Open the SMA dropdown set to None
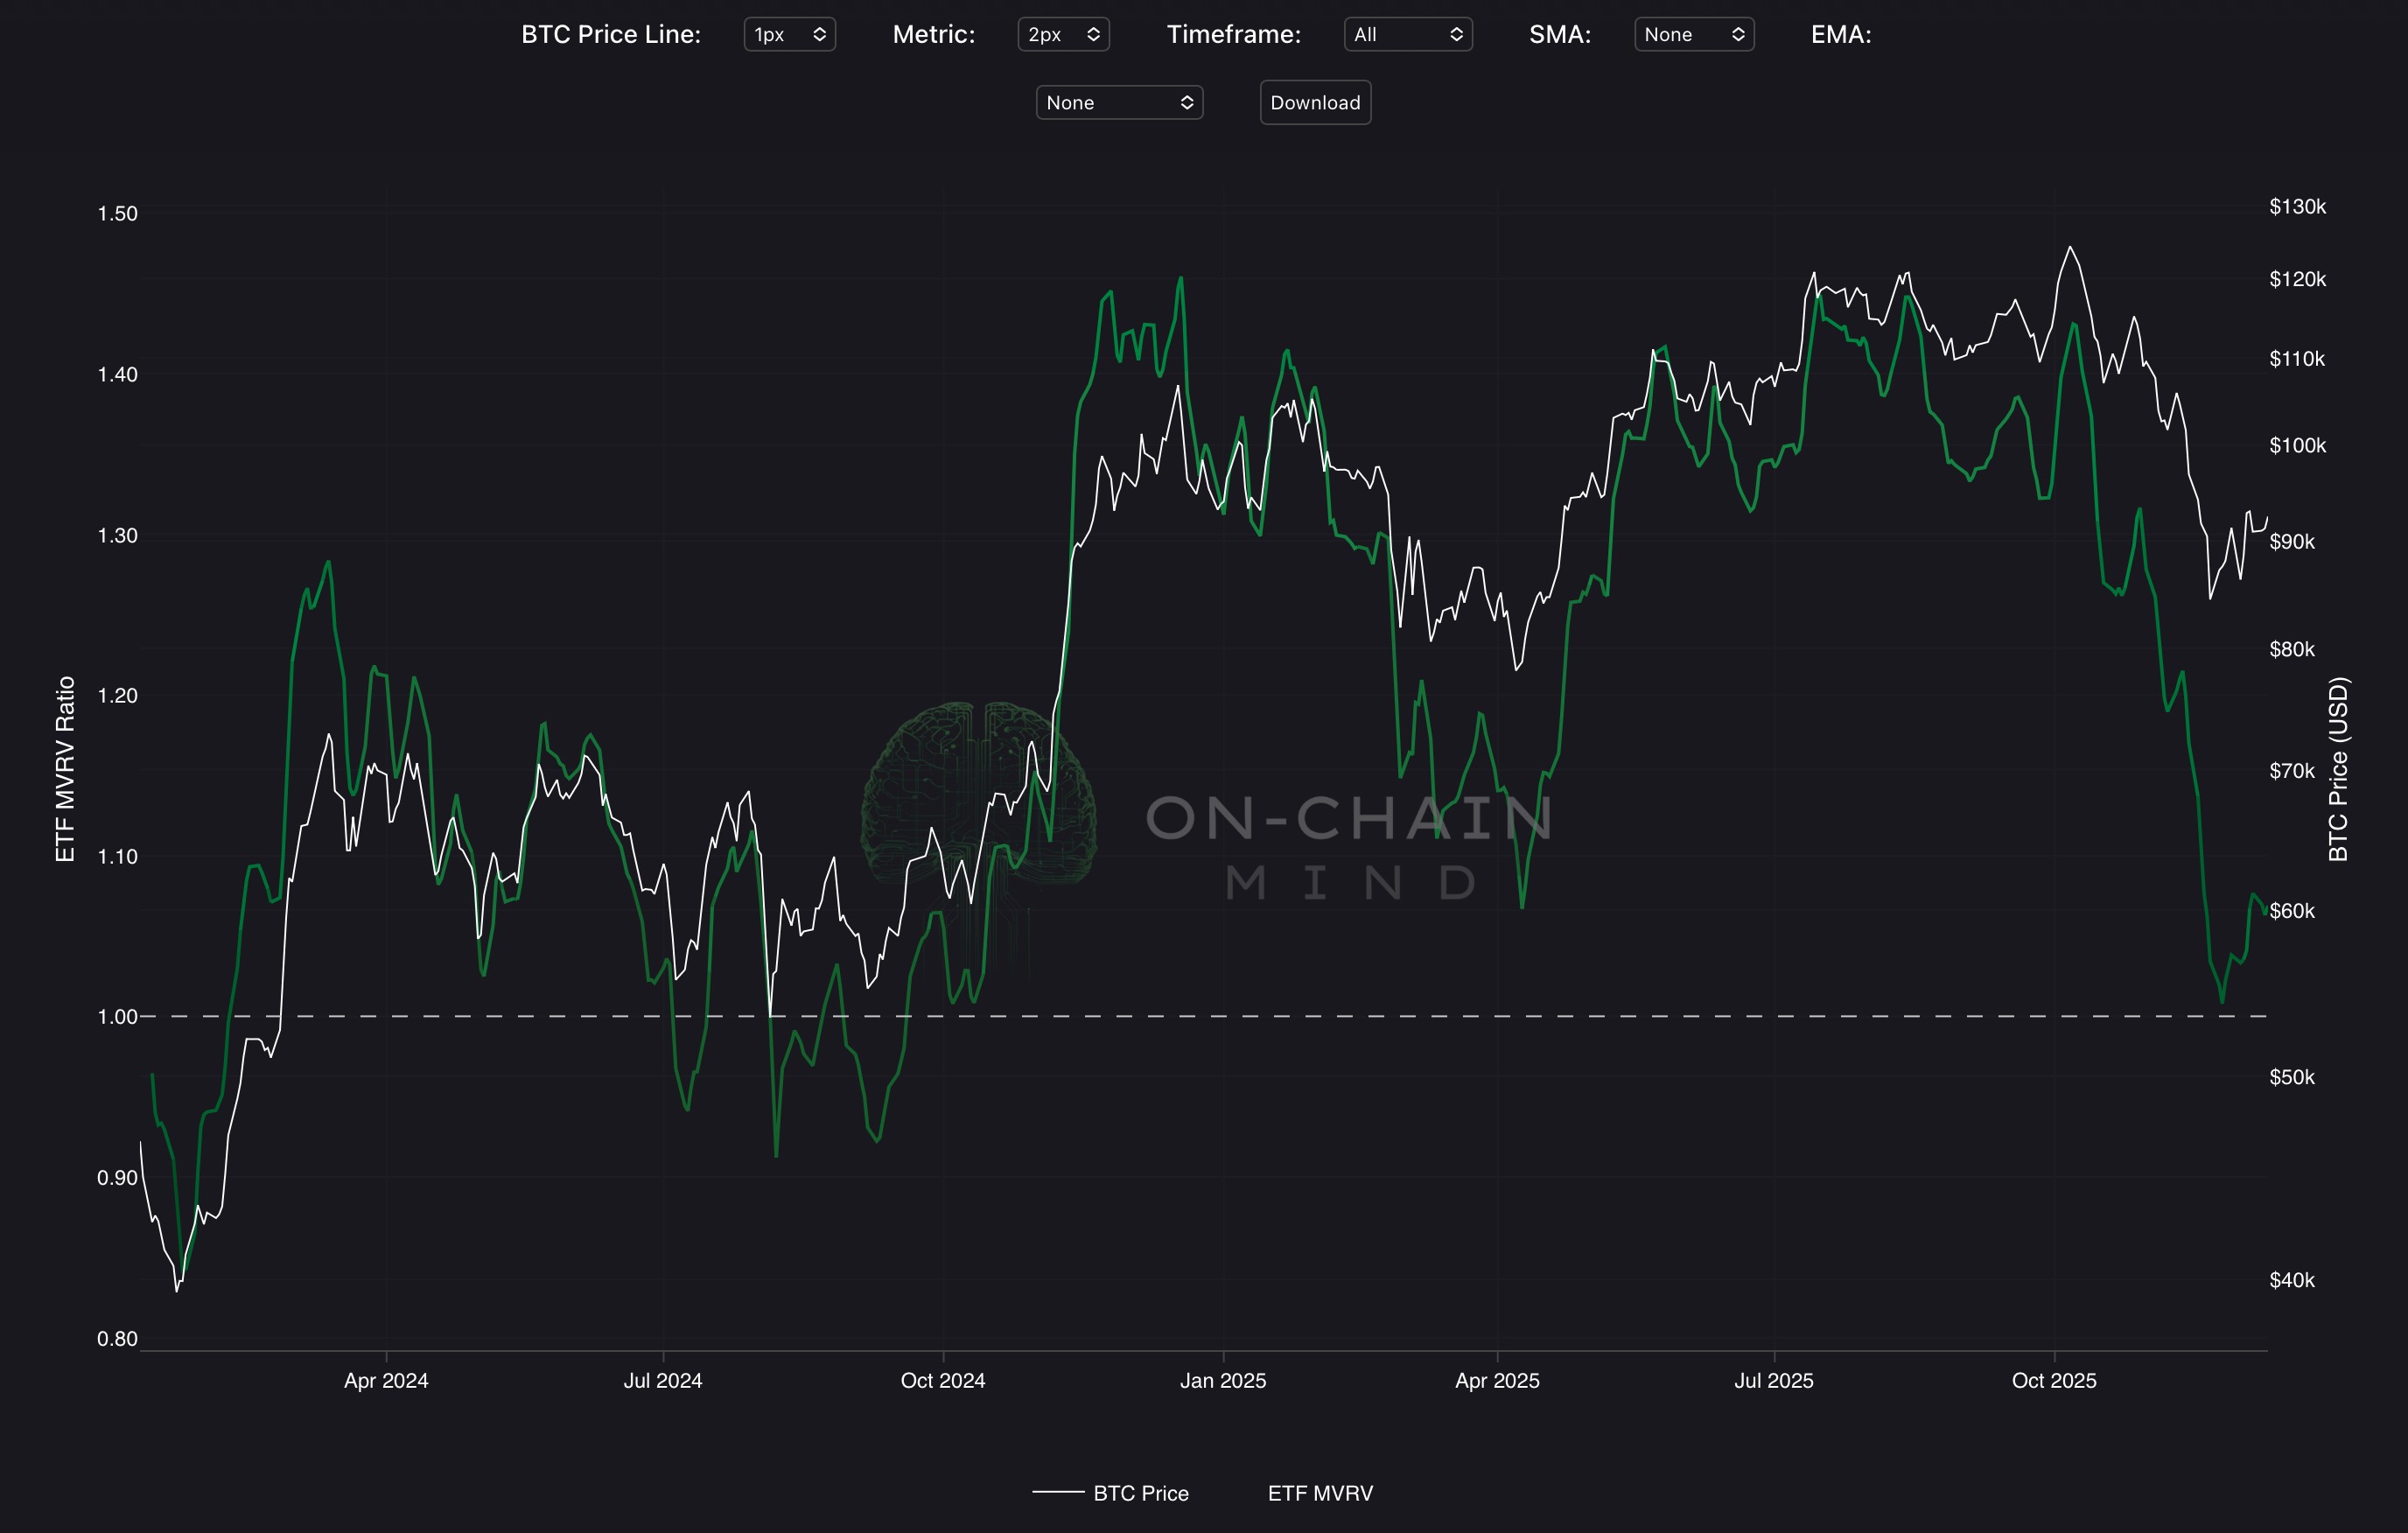This screenshot has height=1533, width=2408. point(1693,34)
